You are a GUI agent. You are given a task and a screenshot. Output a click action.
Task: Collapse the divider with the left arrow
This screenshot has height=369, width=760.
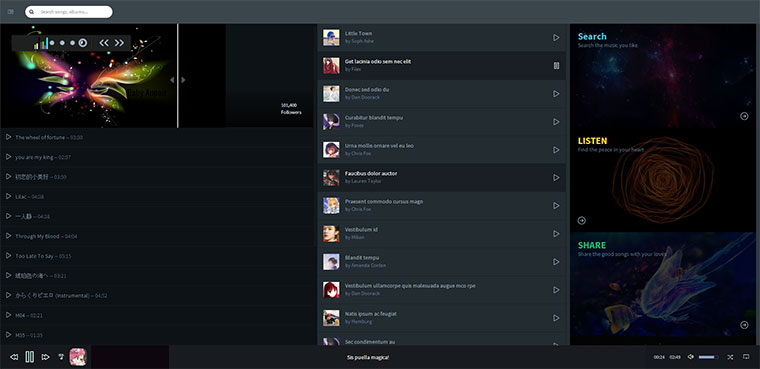click(172, 80)
